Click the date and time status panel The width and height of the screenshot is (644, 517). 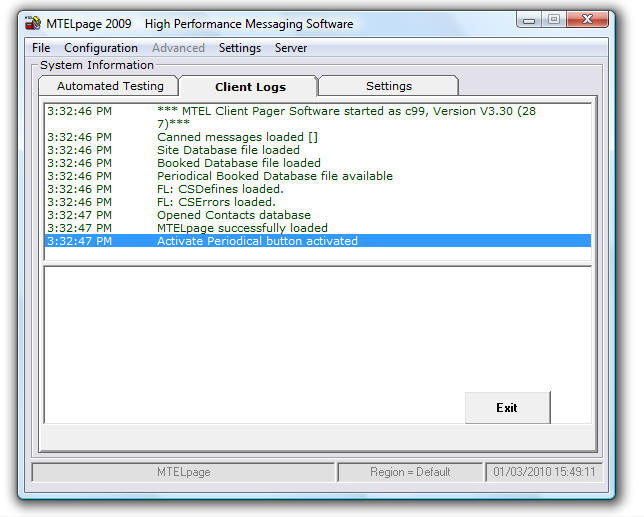point(544,472)
